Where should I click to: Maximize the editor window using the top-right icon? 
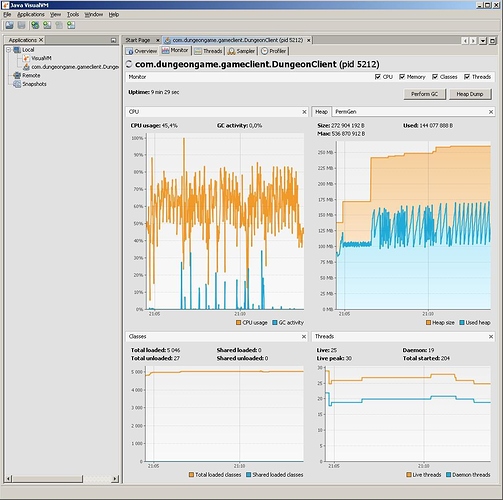(x=492, y=41)
